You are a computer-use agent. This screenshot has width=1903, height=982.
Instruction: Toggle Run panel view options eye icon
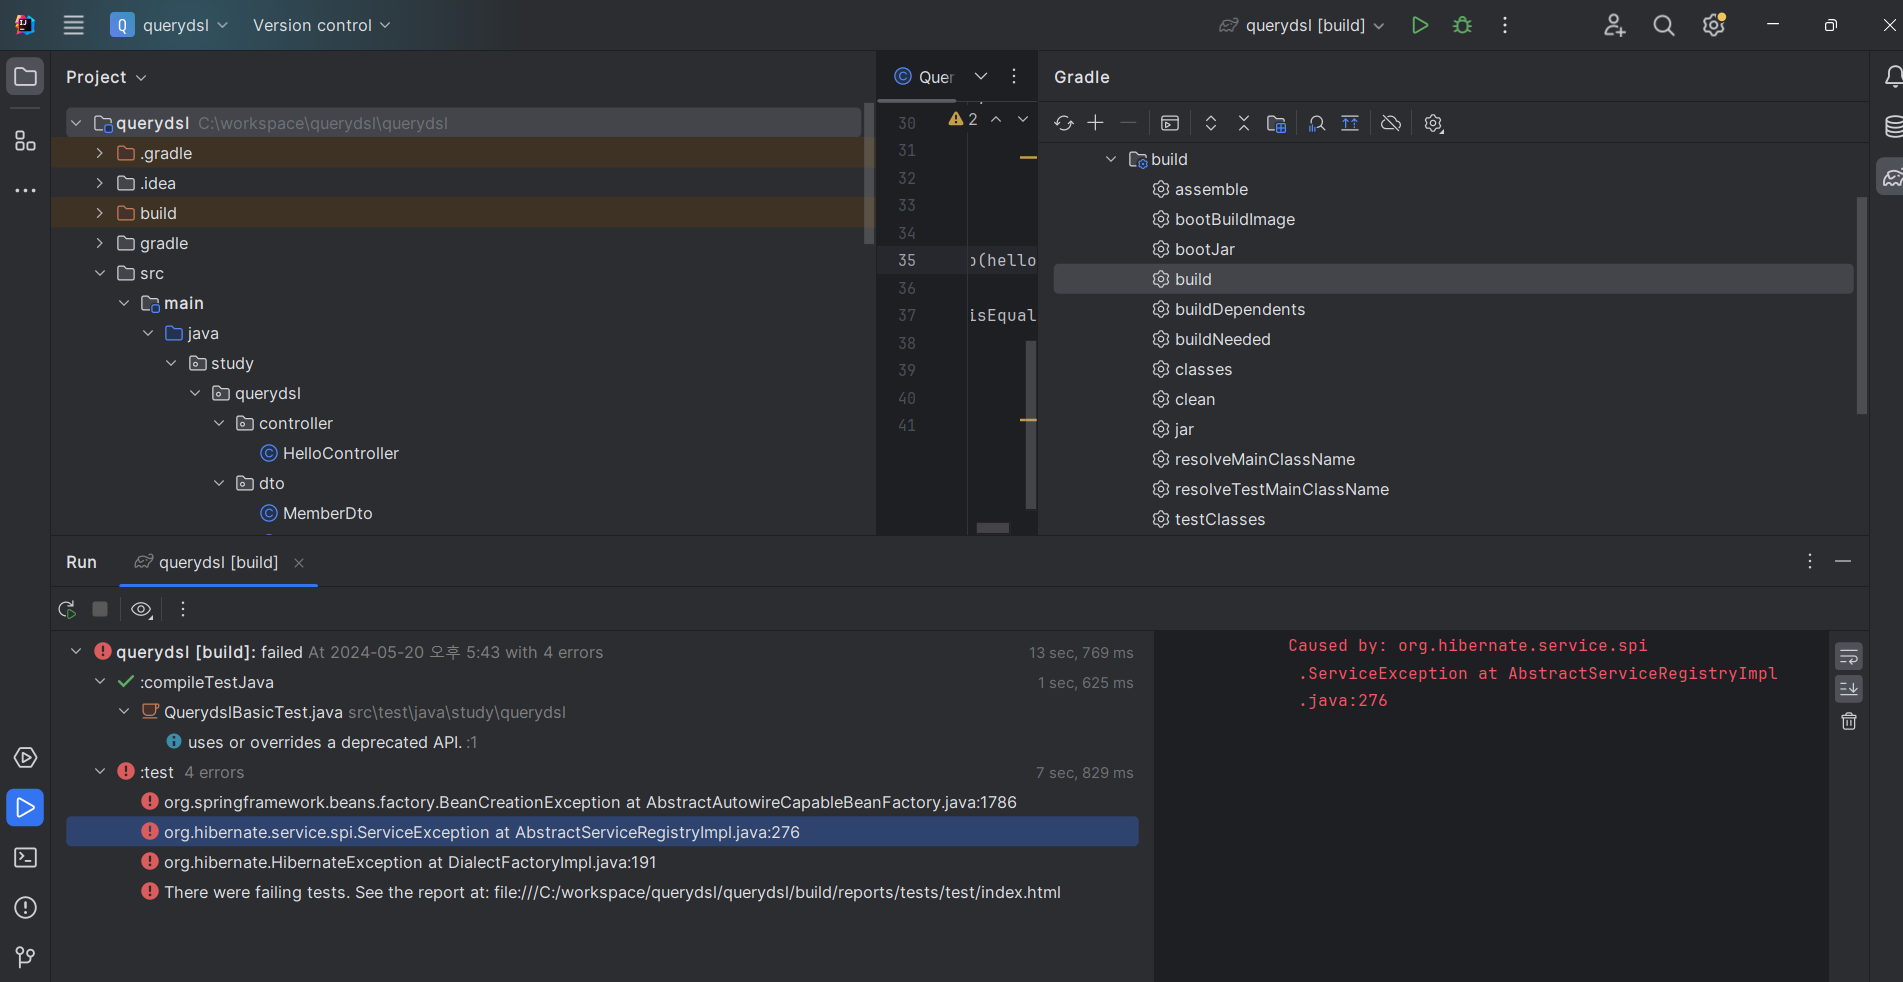click(142, 609)
